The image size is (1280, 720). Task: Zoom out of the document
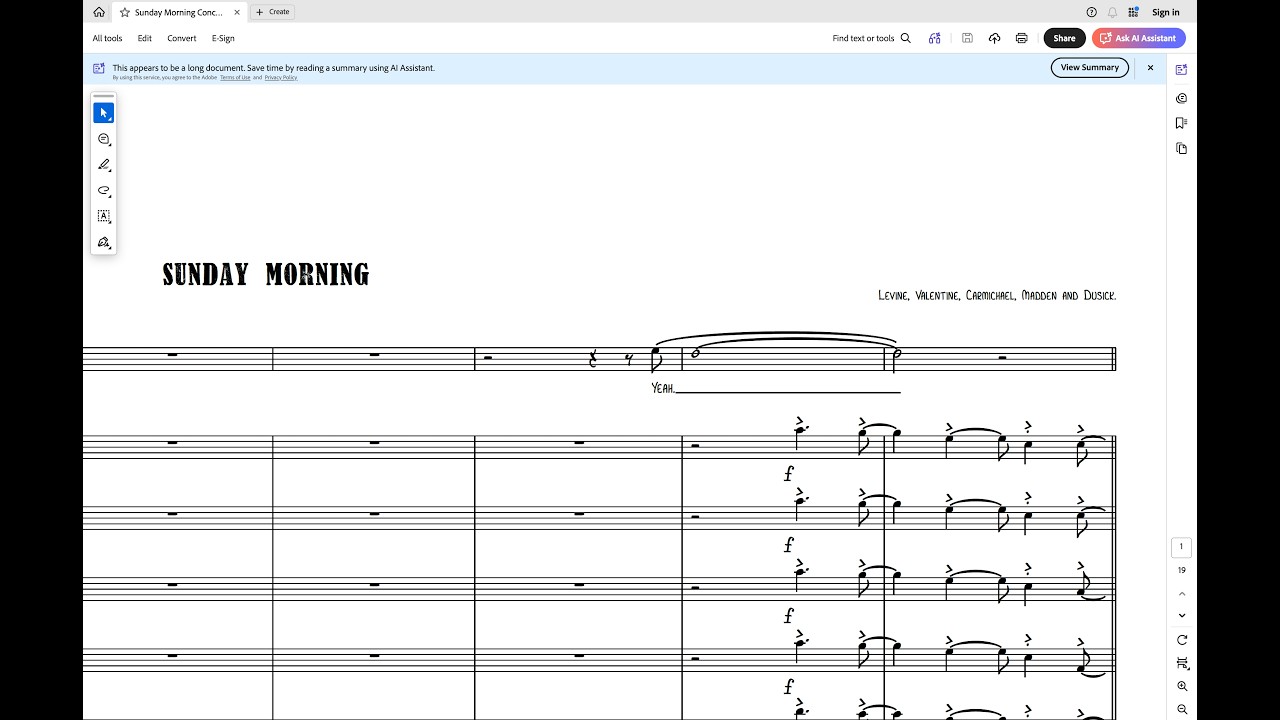pos(1181,709)
